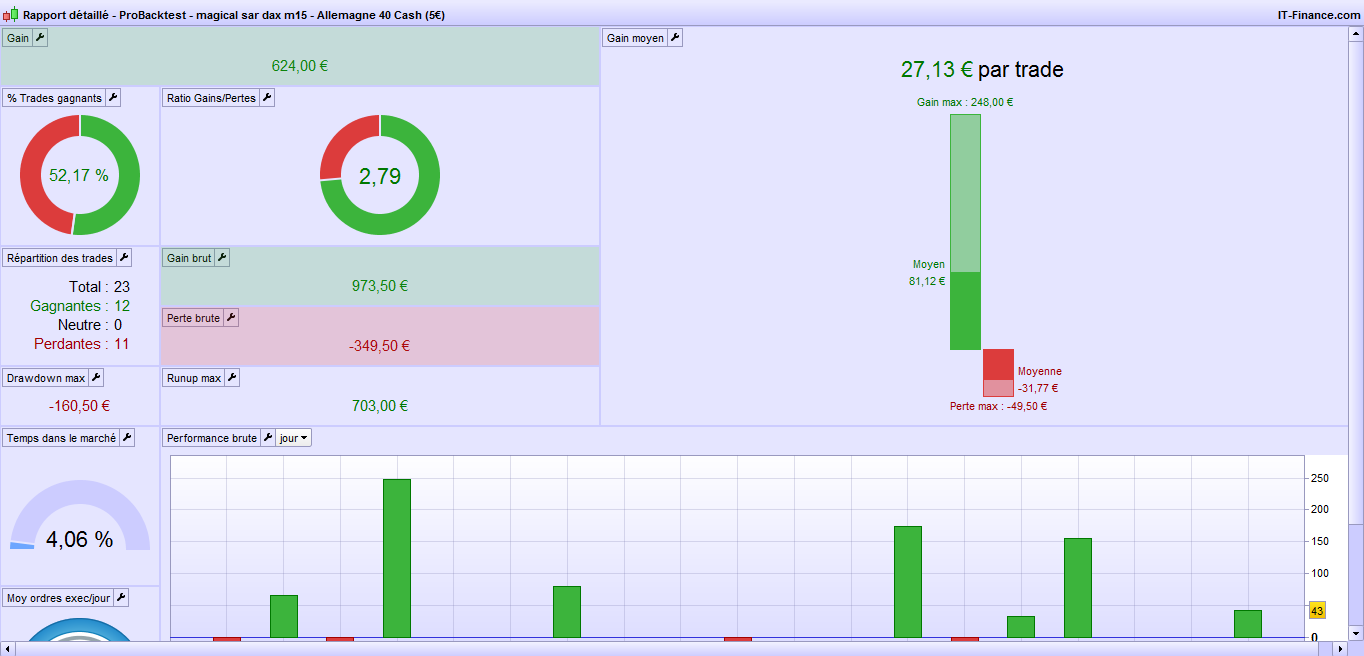The image size is (1364, 656).
Task: Open Moy ordres exec/jour wrench settings
Action: click(121, 598)
